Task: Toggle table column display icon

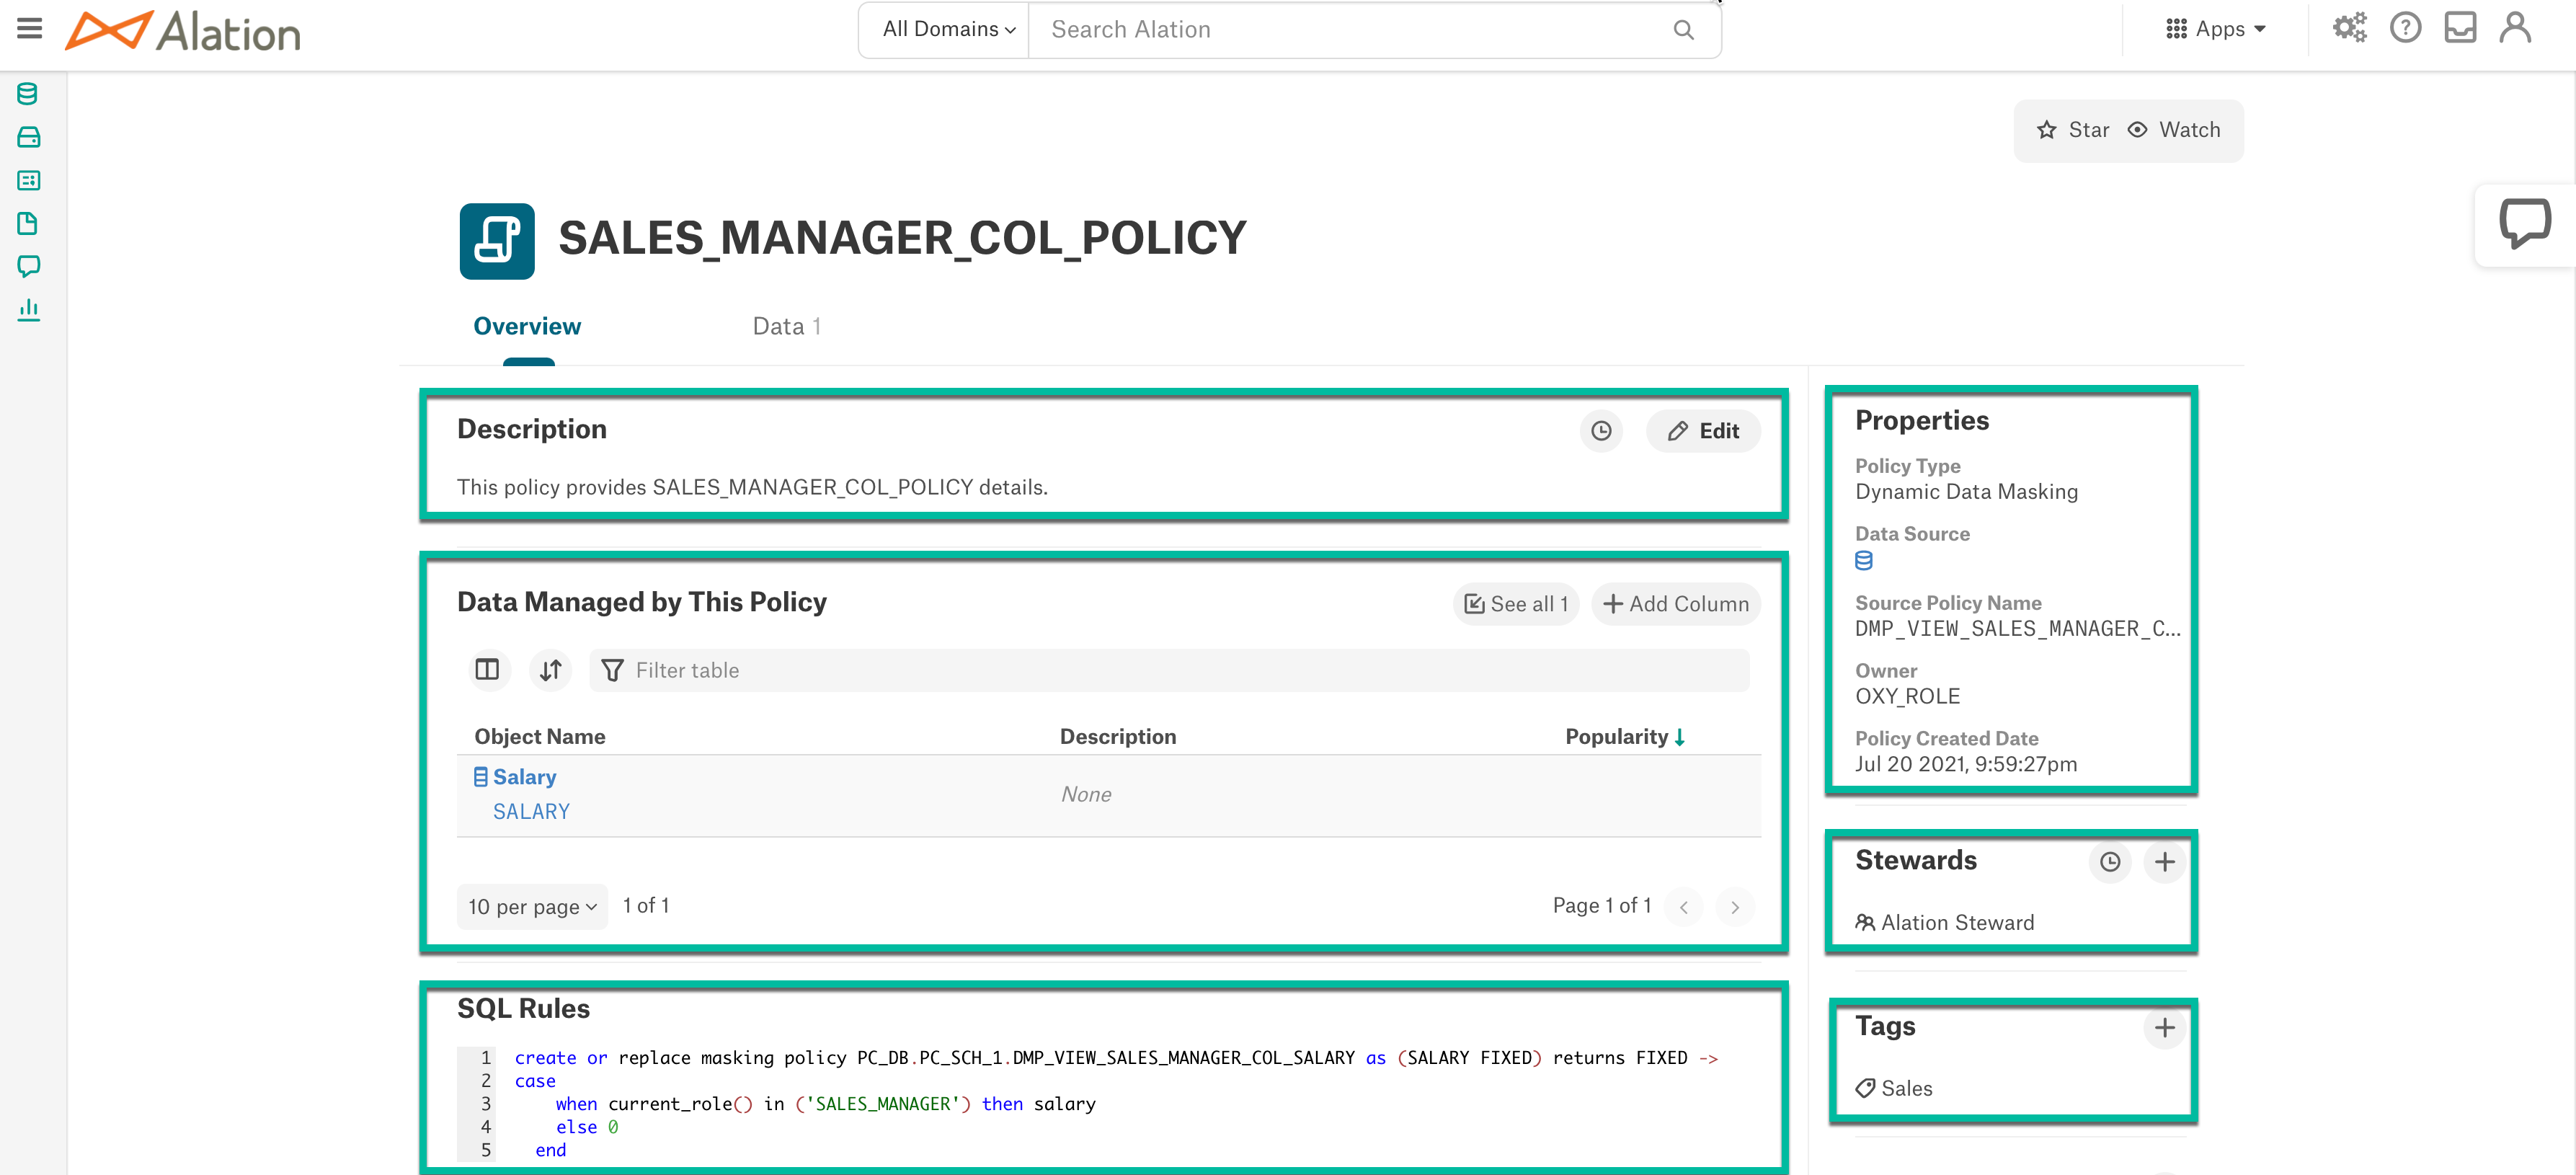Action: click(x=487, y=670)
